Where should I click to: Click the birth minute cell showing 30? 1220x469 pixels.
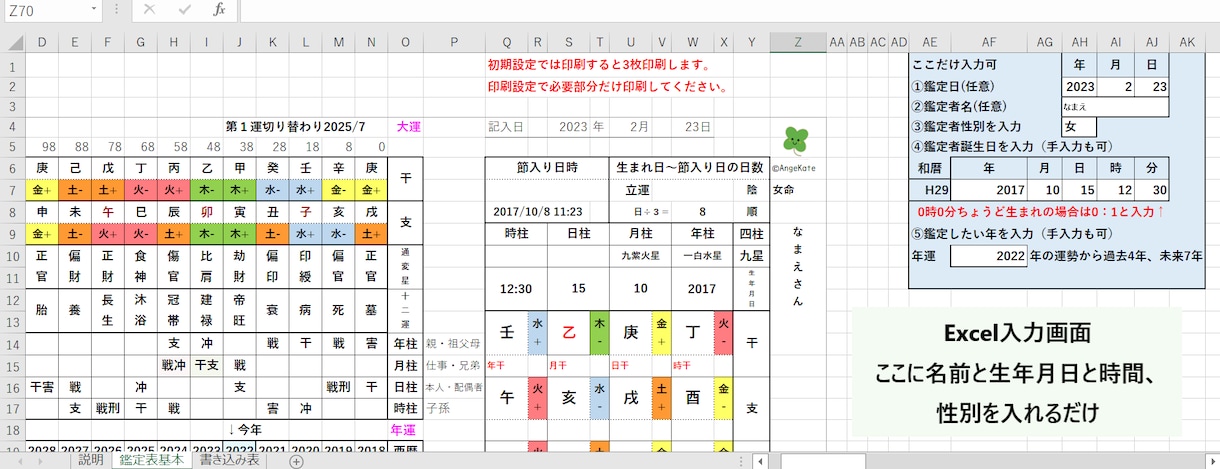coord(1151,189)
